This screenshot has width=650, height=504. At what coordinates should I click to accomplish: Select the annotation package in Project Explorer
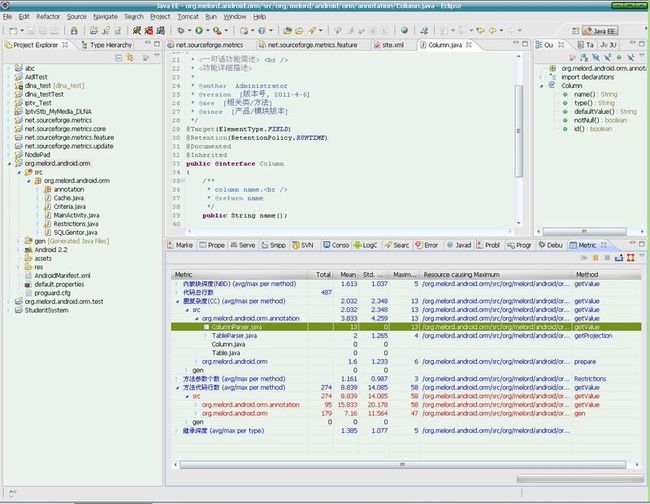pos(69,189)
